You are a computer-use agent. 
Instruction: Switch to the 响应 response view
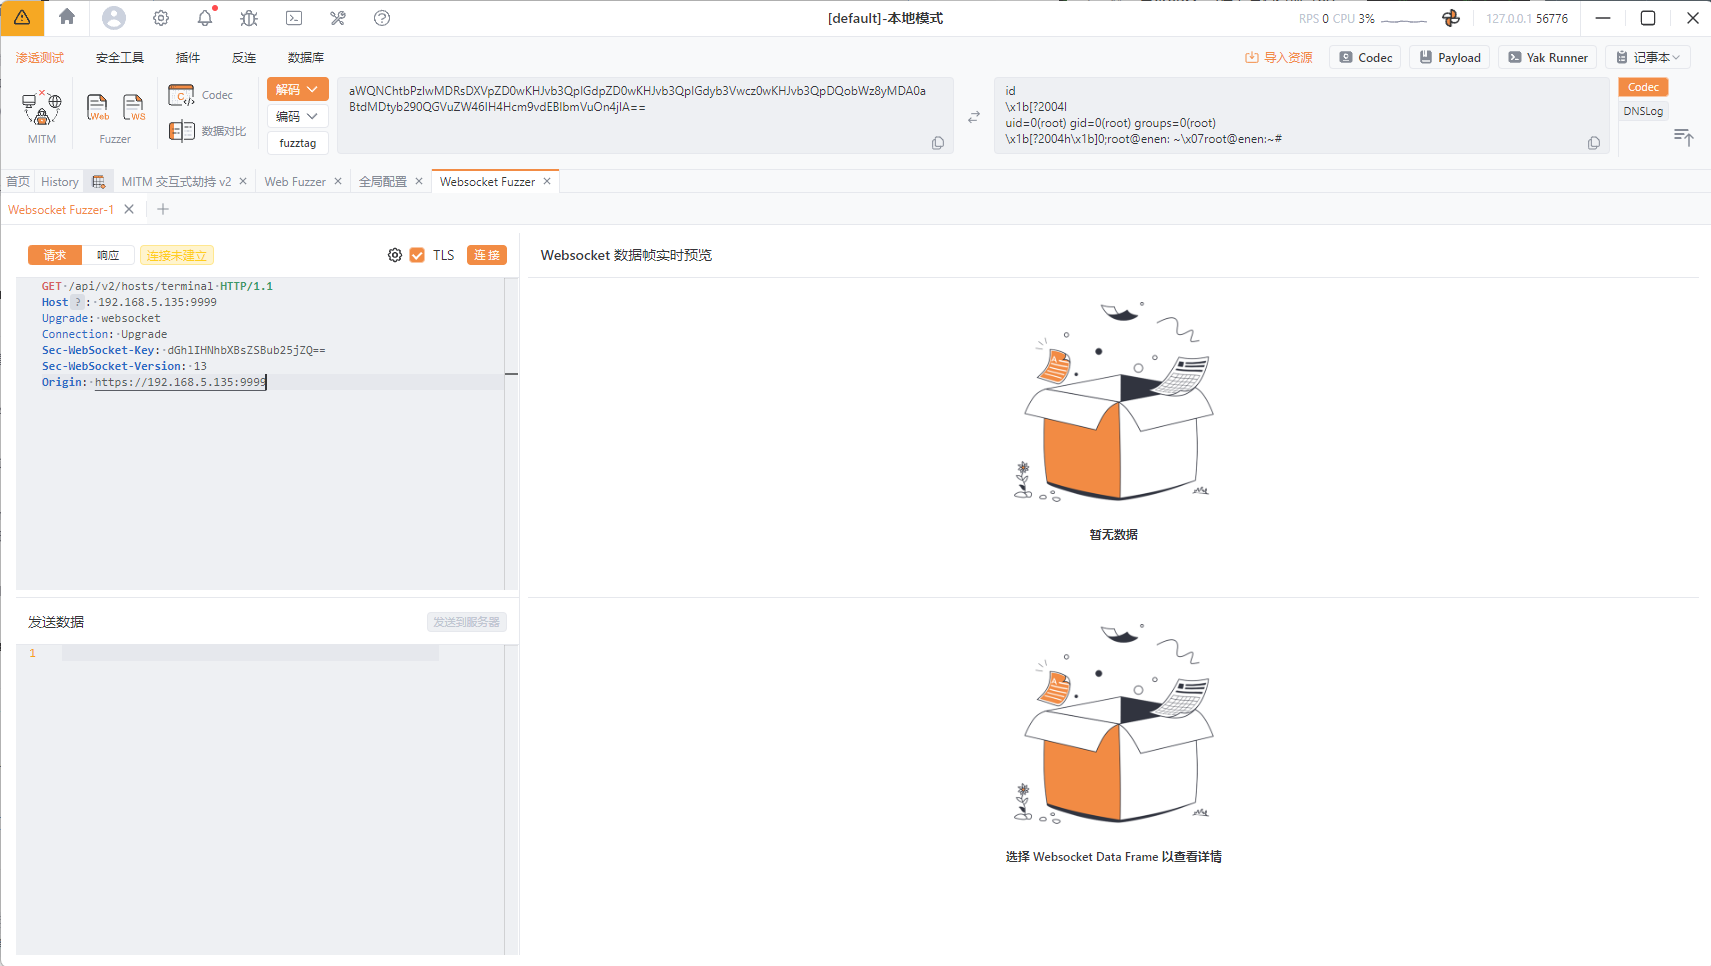tap(108, 255)
